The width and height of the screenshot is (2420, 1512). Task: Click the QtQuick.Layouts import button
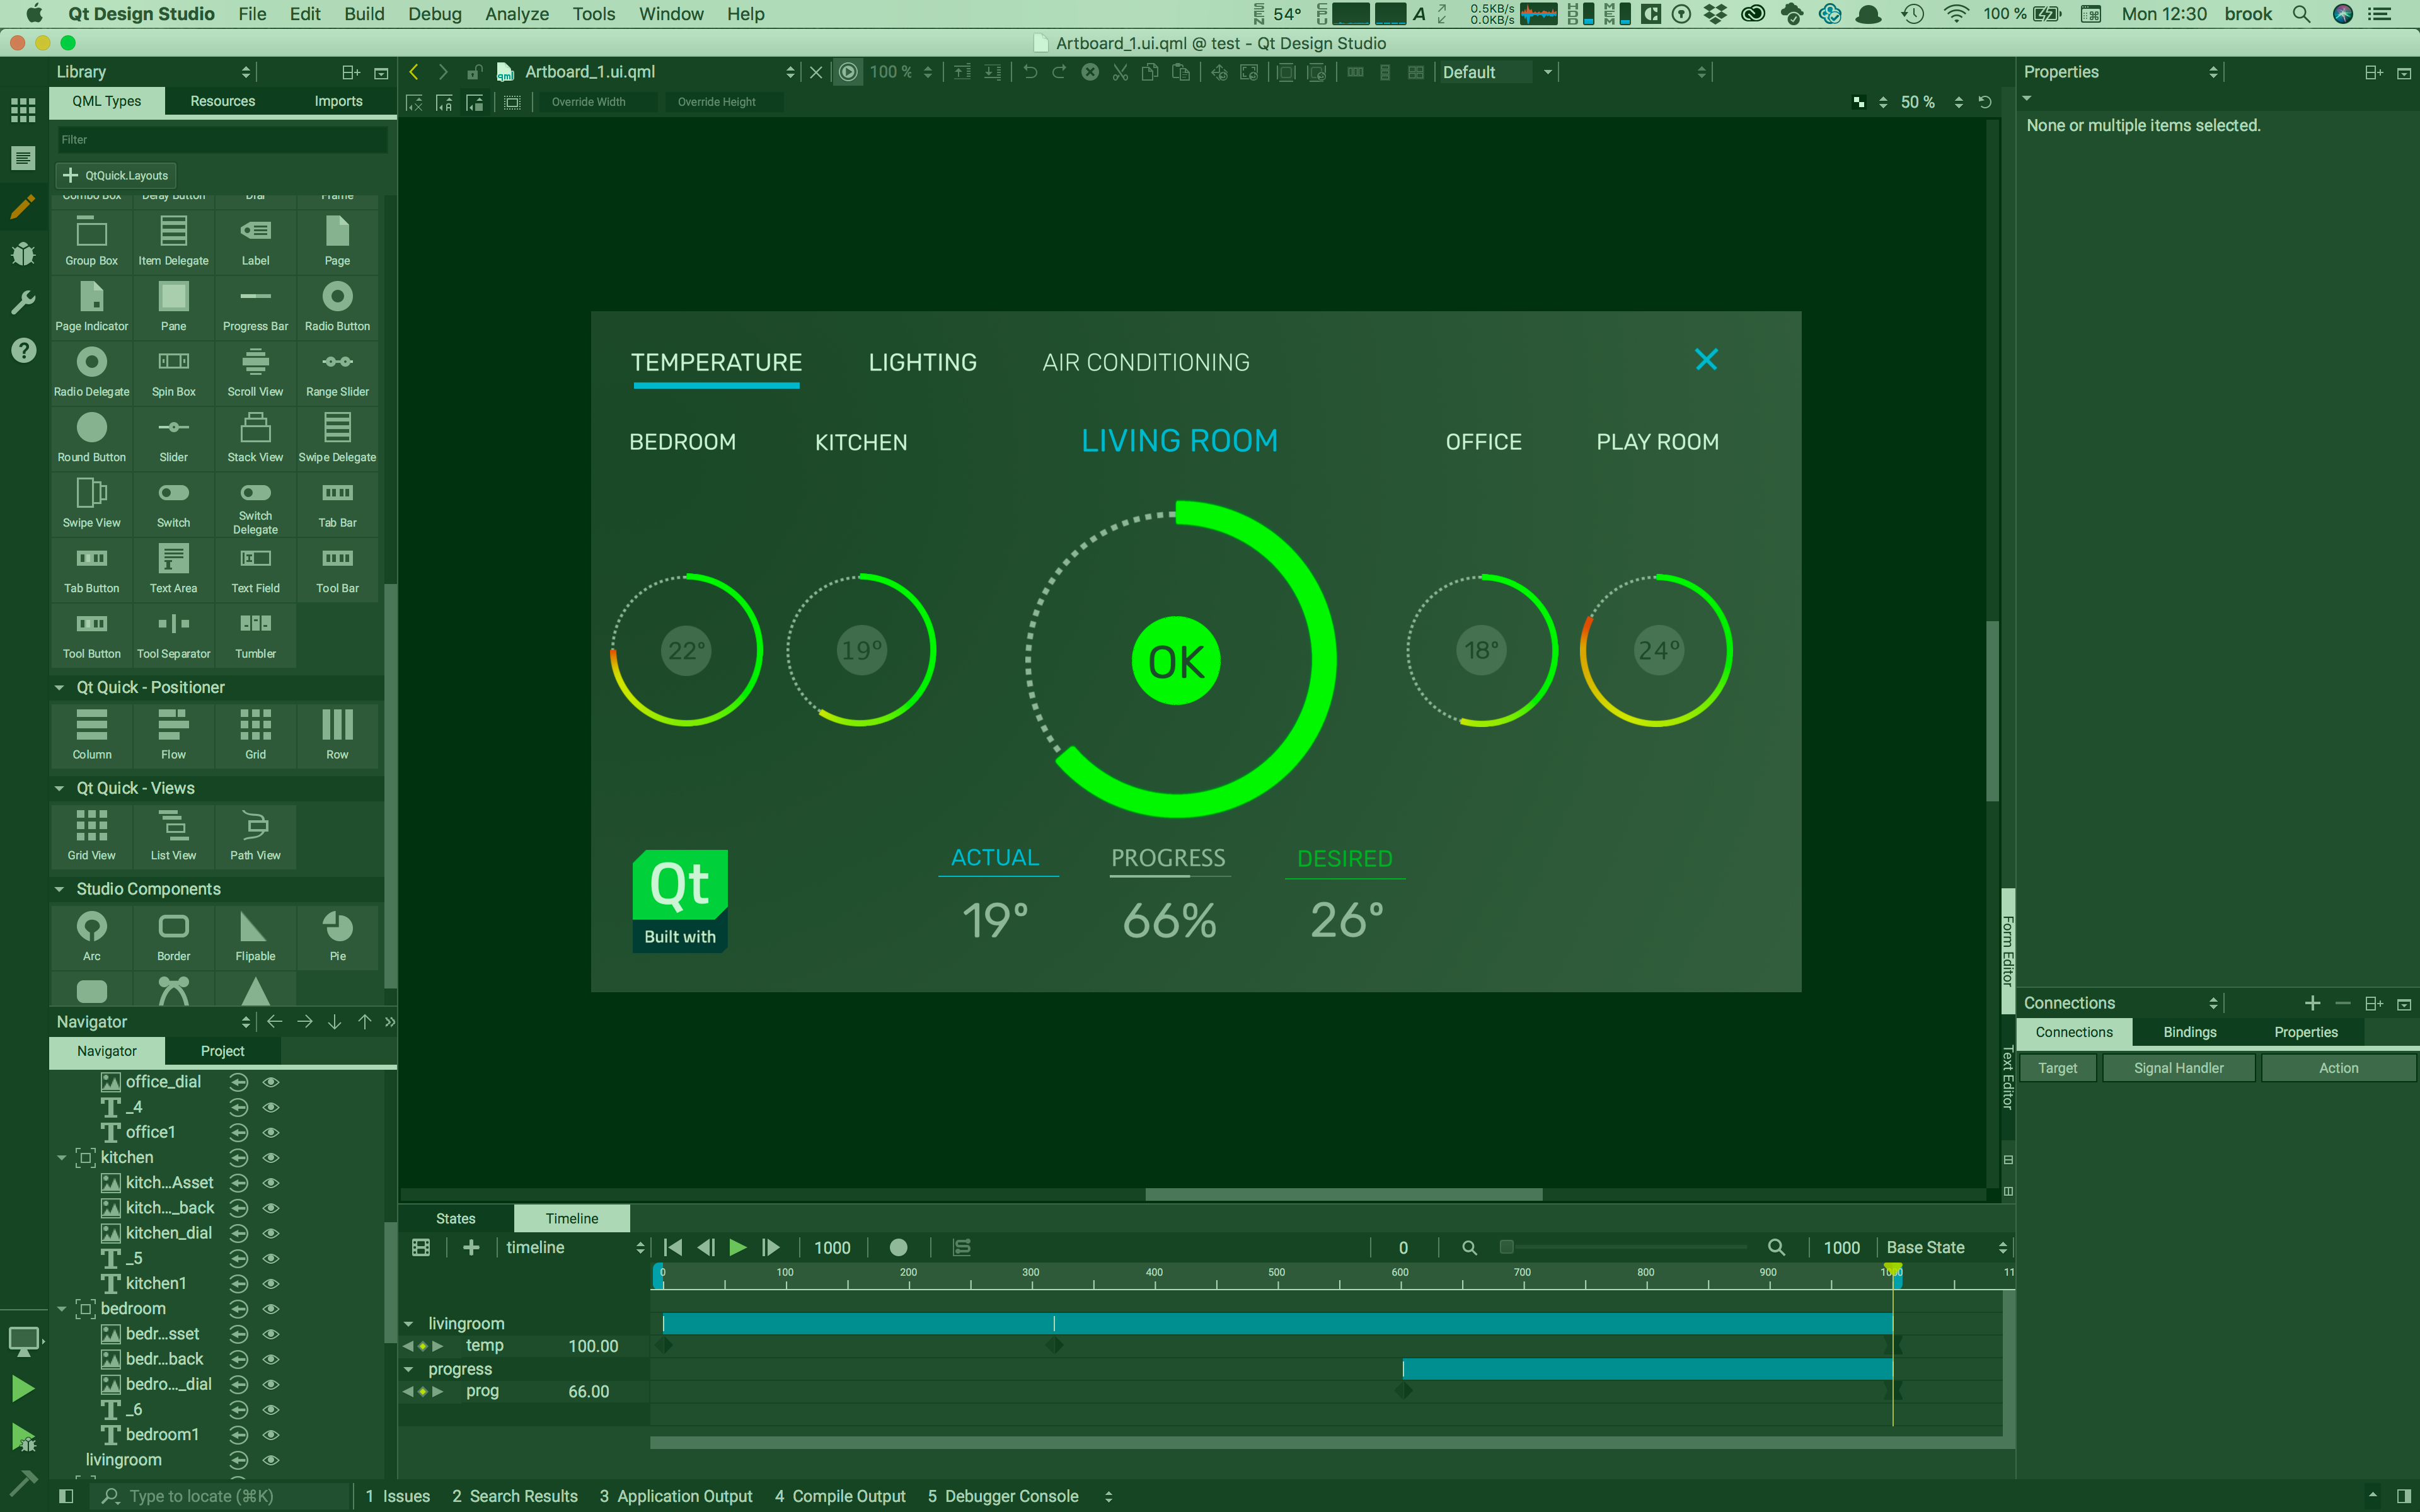pos(116,175)
